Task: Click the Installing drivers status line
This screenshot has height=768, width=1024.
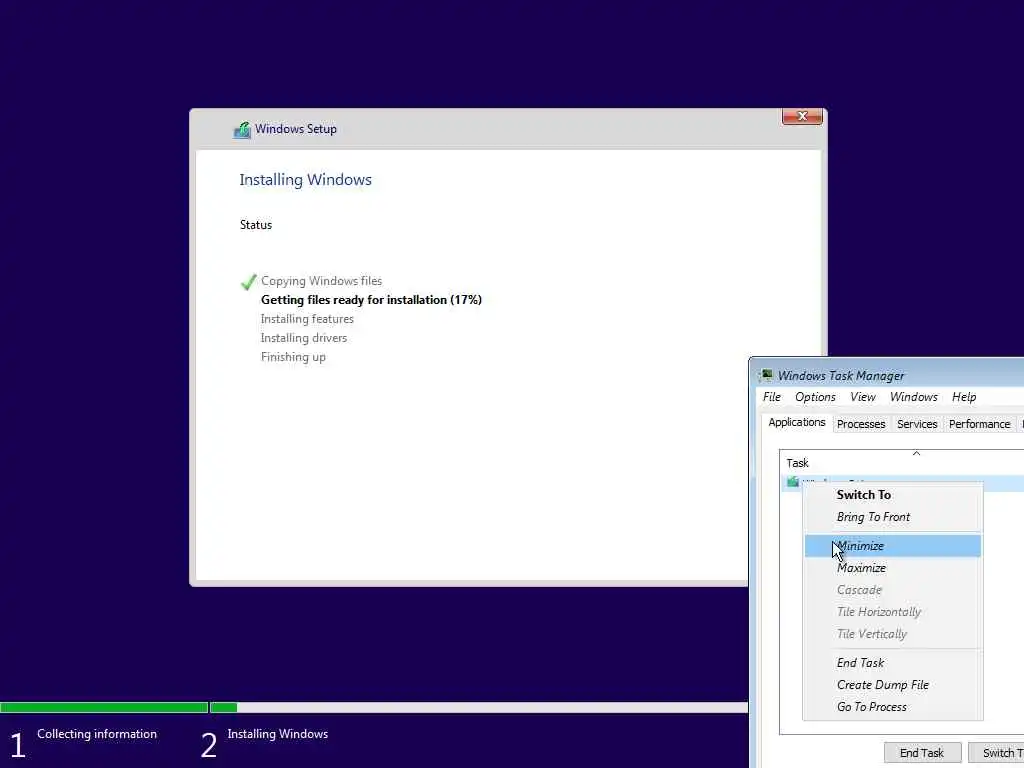Action: click(304, 338)
